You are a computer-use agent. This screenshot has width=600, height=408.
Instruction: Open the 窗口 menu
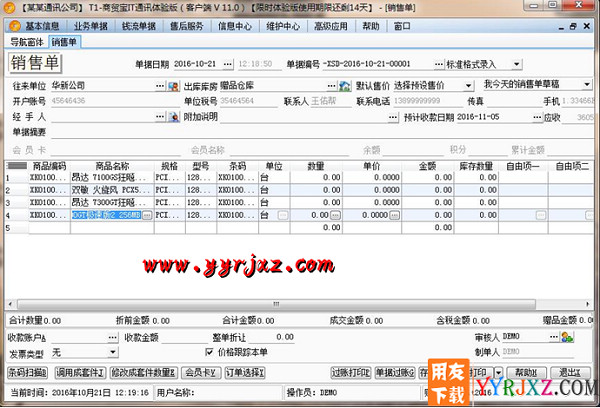click(x=402, y=26)
